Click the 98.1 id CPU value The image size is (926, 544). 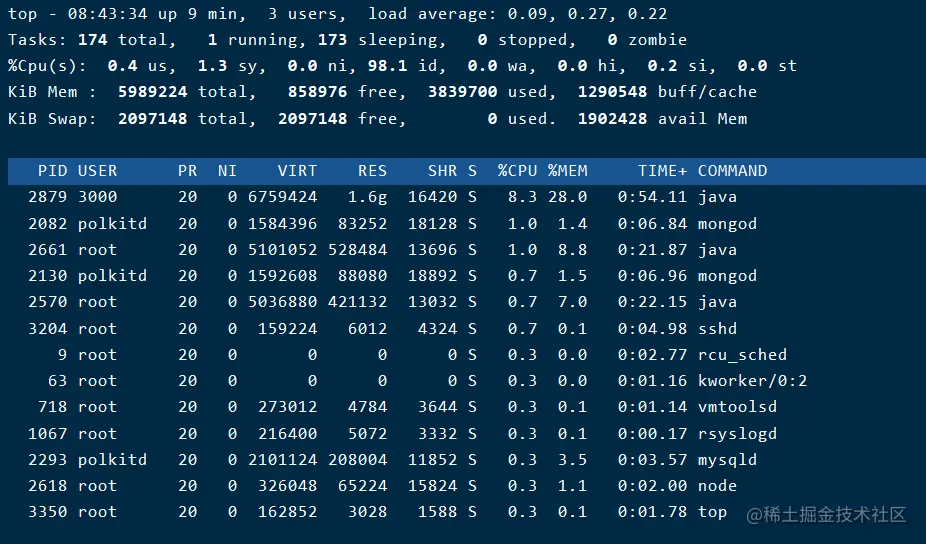pyautogui.click(x=387, y=66)
